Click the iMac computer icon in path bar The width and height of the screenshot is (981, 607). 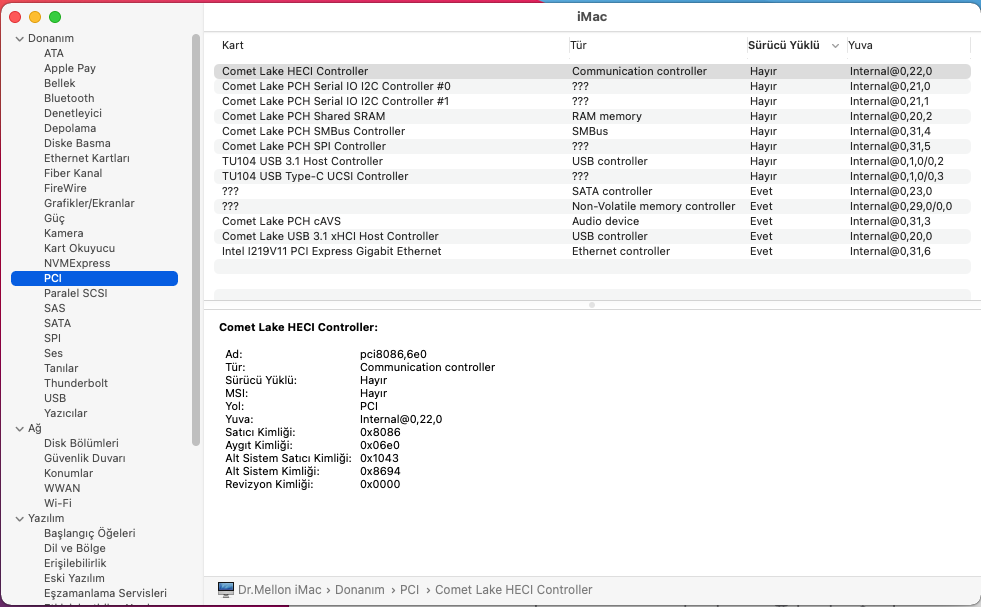(225, 590)
